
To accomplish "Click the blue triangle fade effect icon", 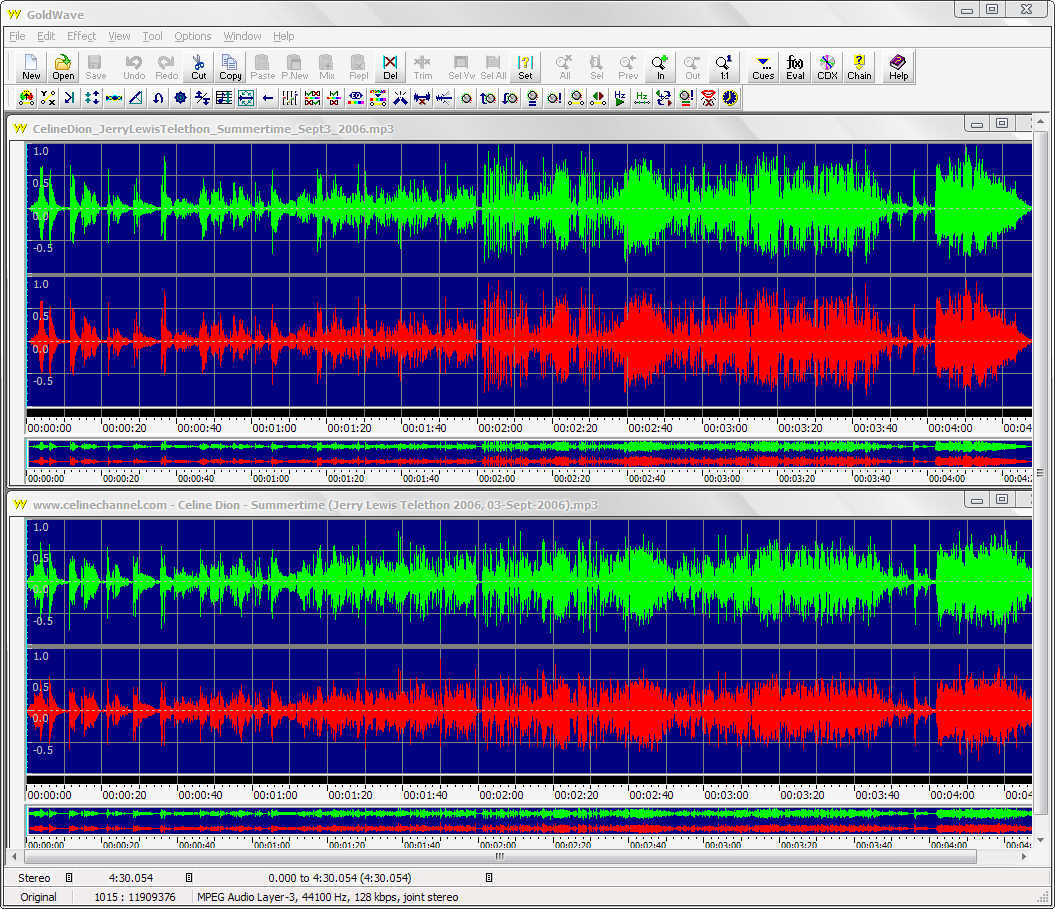I will [x=136, y=98].
